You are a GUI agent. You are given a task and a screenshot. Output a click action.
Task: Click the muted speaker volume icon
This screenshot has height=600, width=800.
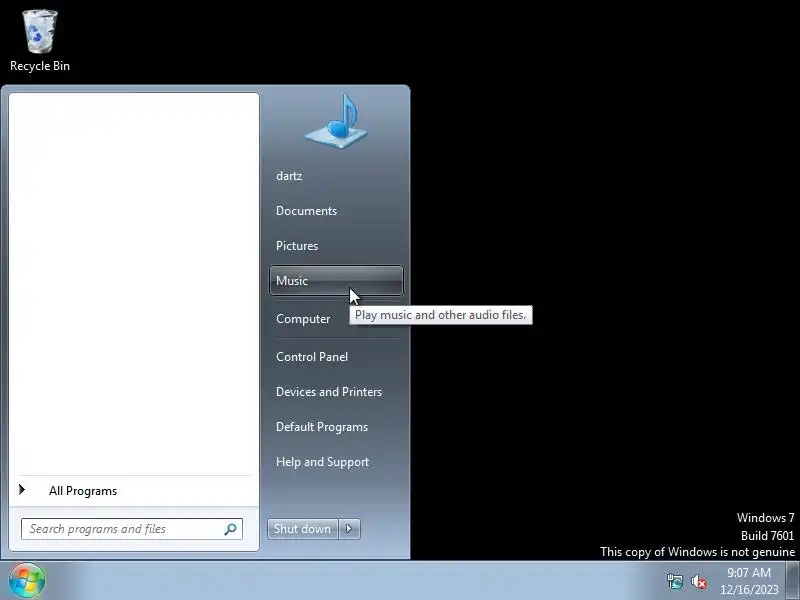click(698, 582)
